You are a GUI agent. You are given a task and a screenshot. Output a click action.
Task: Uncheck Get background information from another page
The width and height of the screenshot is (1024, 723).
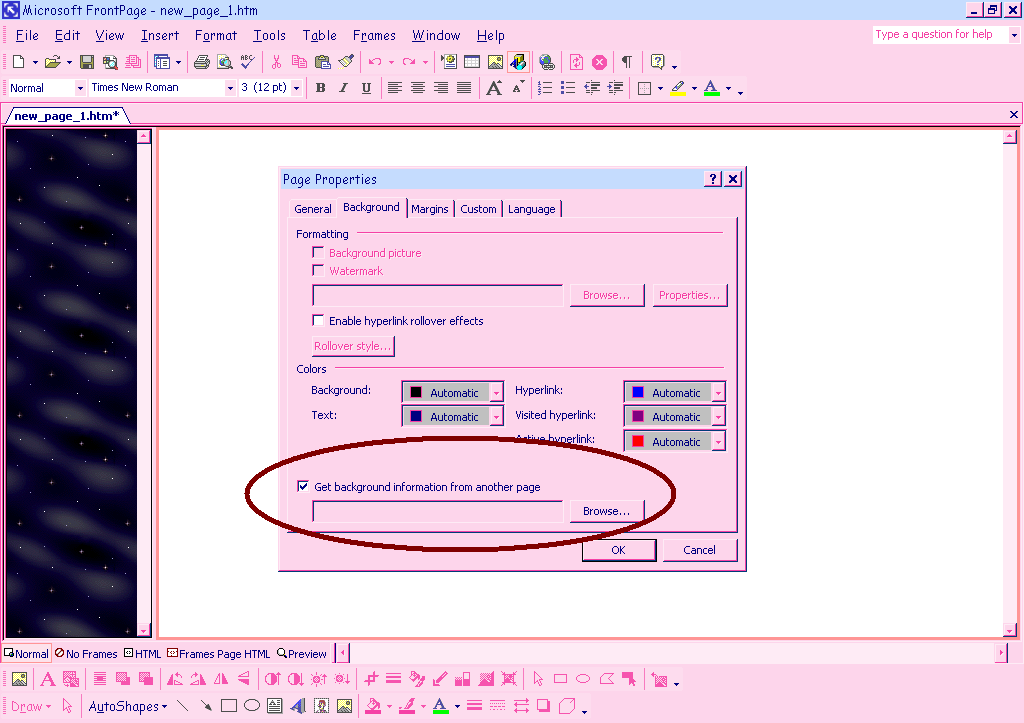[x=303, y=487]
